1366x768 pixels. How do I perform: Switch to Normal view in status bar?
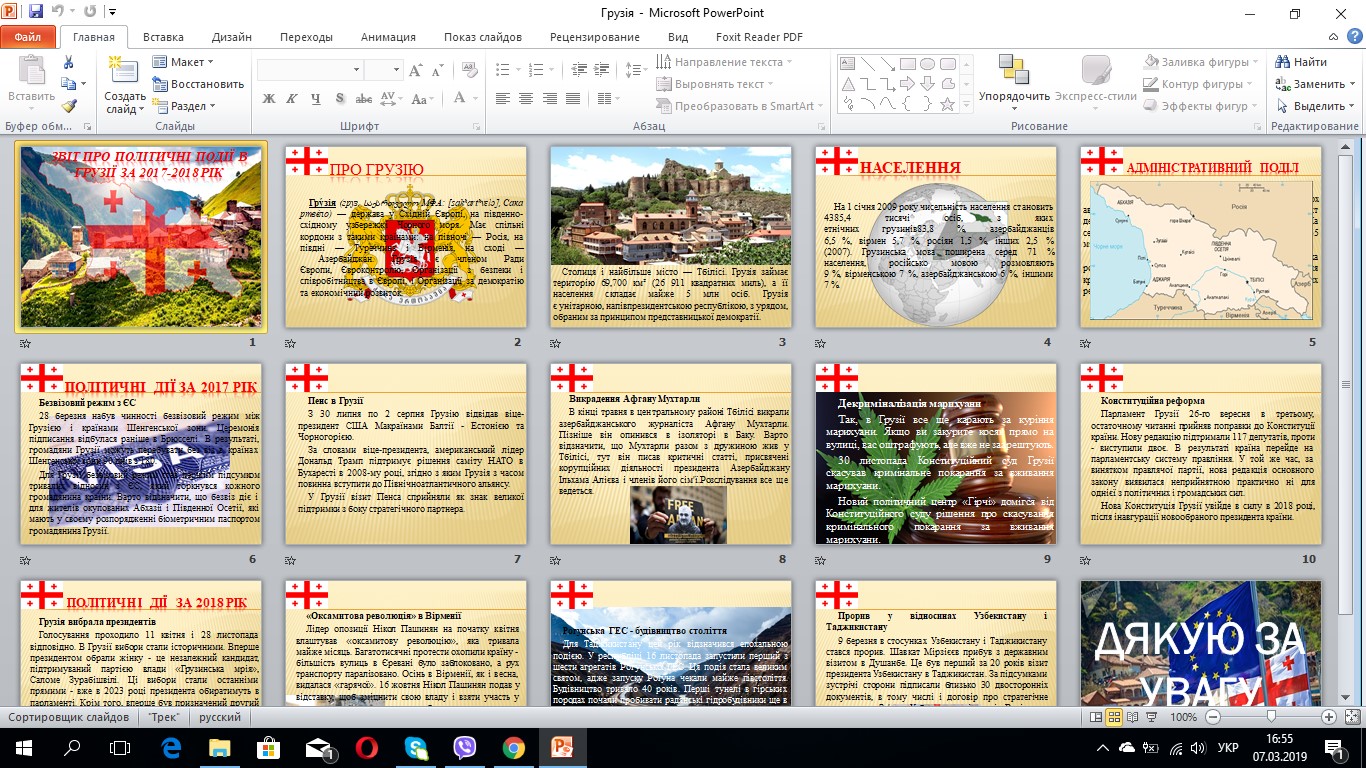[x=1098, y=717]
